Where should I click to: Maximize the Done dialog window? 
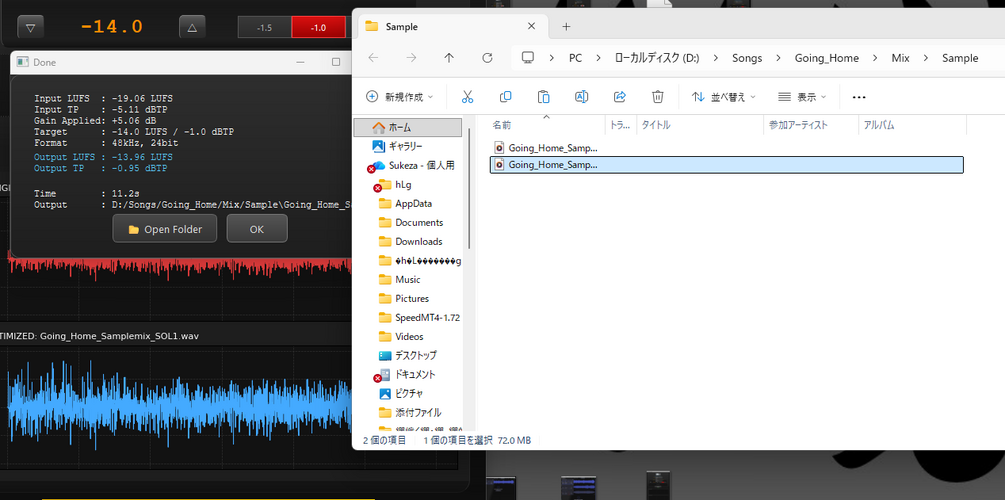[335, 62]
